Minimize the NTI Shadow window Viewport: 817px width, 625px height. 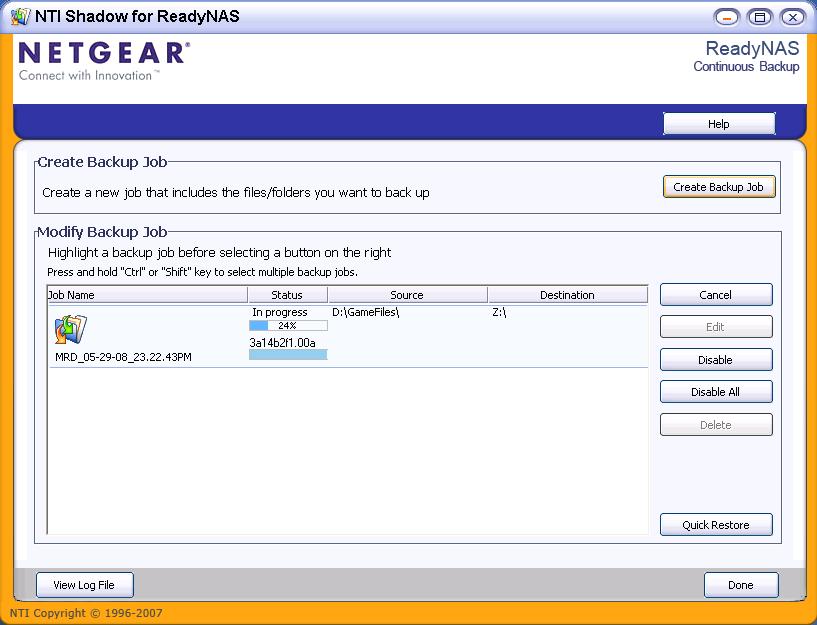(726, 17)
